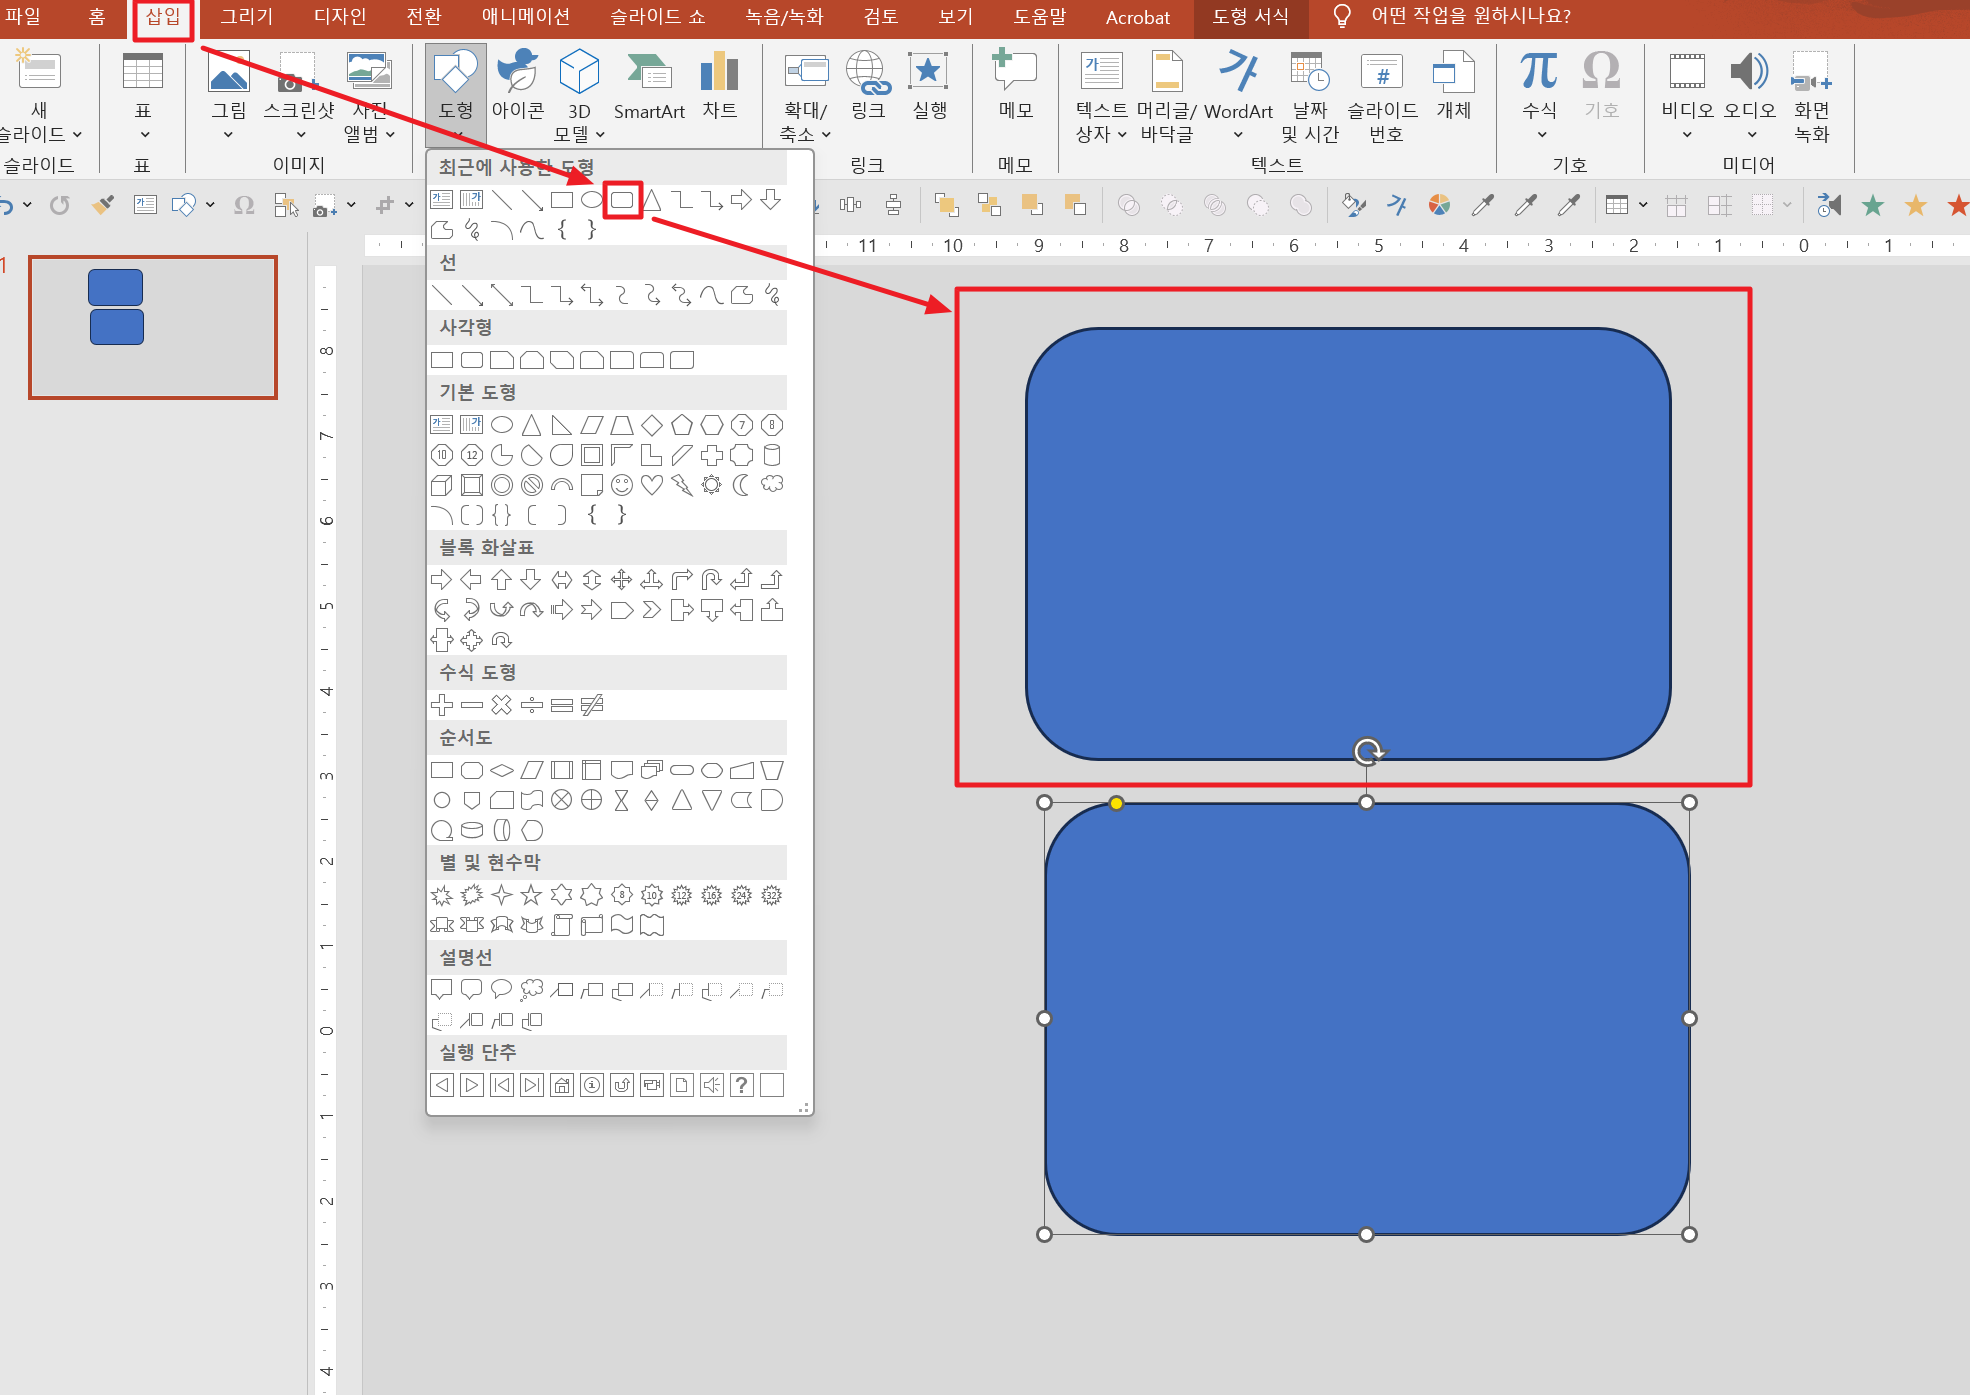The image size is (1970, 1395).
Task: Expand the 비디오 dropdown menu
Action: [x=1686, y=134]
